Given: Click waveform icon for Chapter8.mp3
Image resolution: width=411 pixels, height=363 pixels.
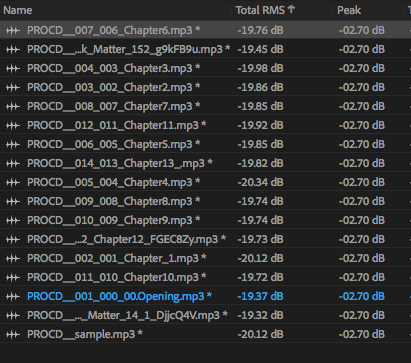Looking at the screenshot, I should 13,201.
